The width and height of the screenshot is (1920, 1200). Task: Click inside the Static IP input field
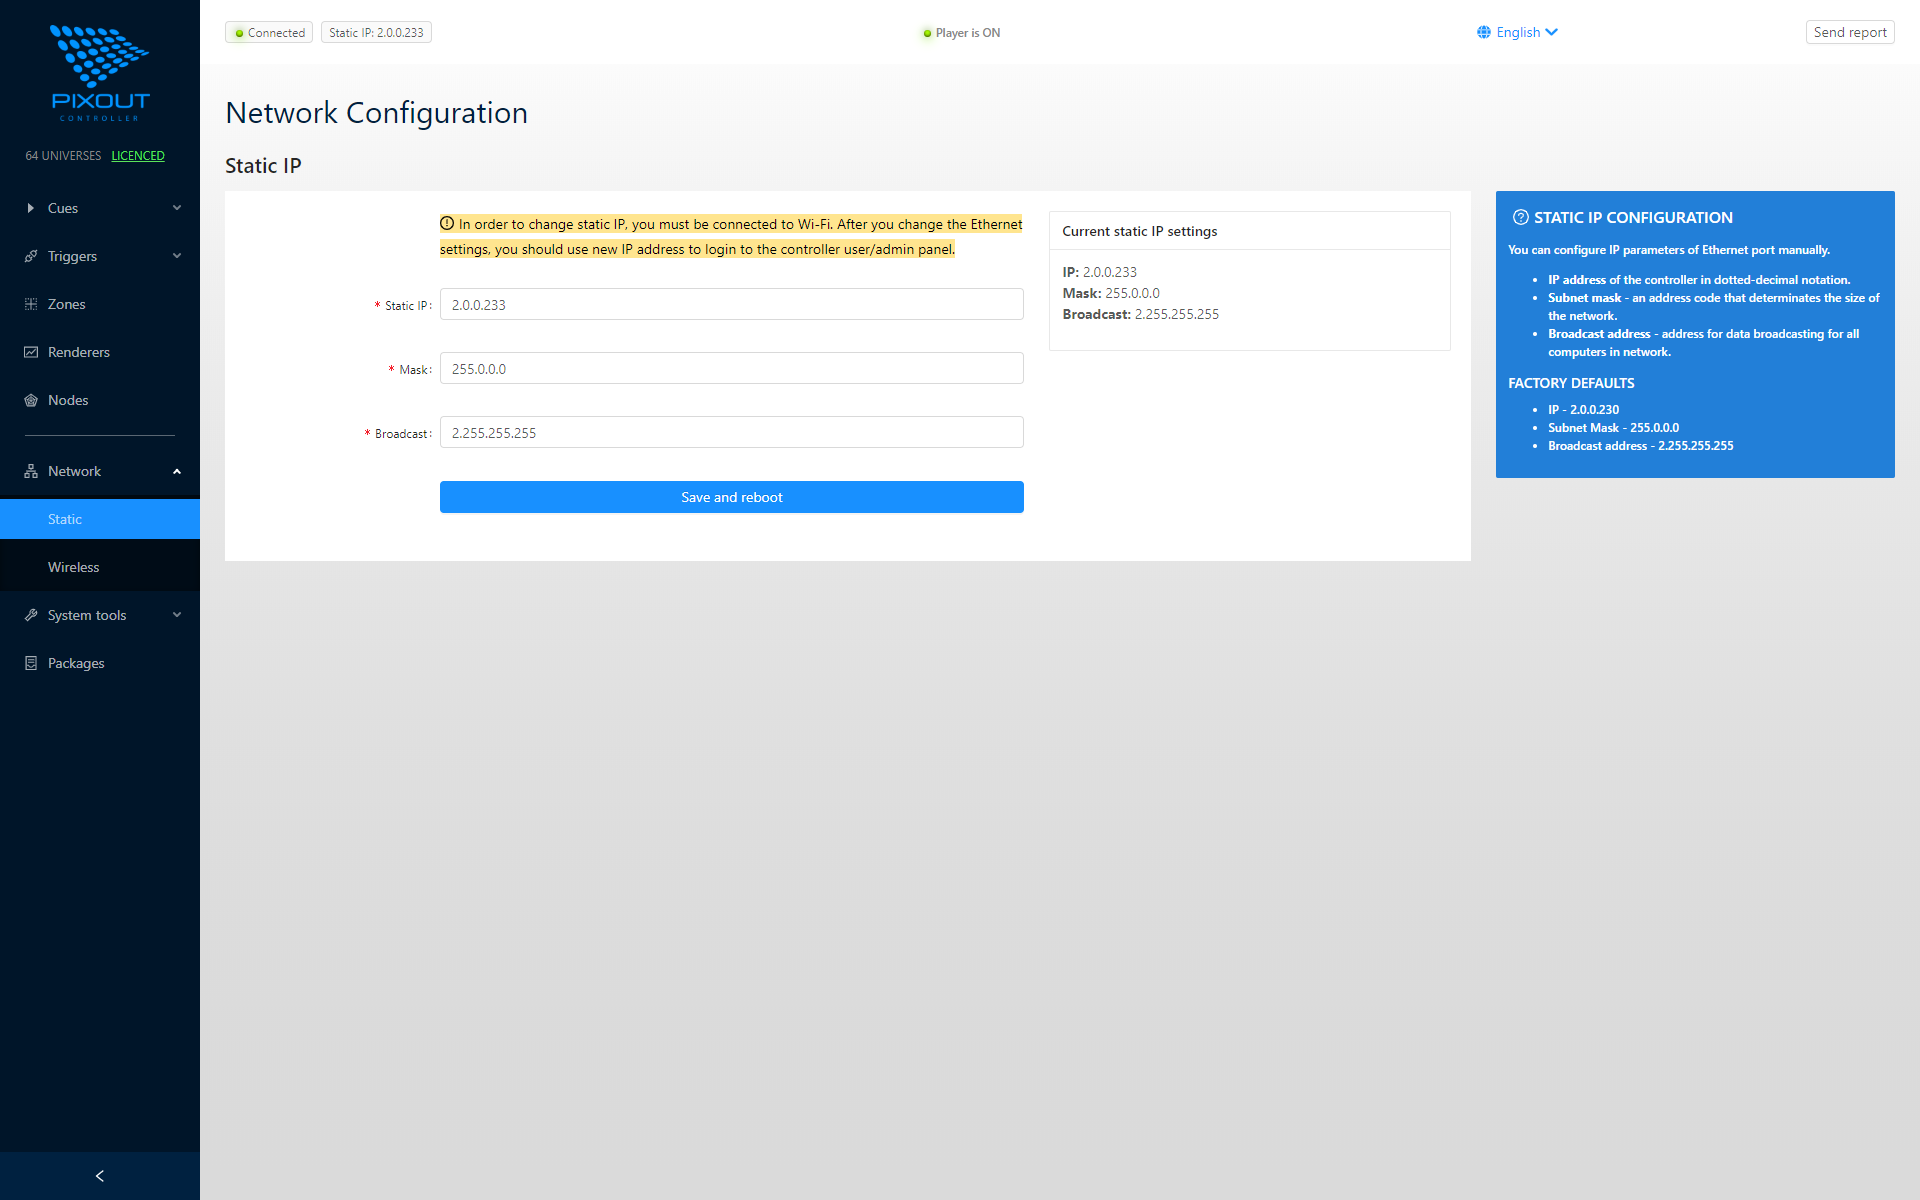point(731,304)
